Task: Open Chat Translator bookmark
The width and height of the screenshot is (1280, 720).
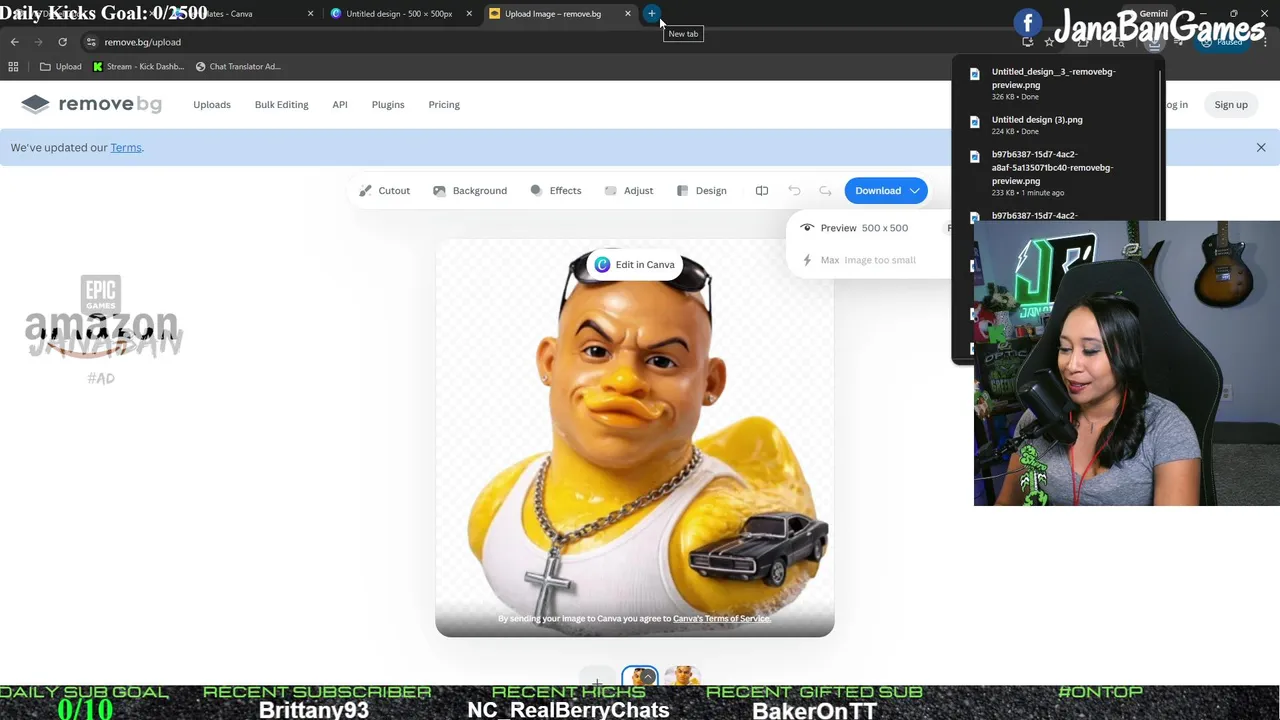Action: point(238,67)
